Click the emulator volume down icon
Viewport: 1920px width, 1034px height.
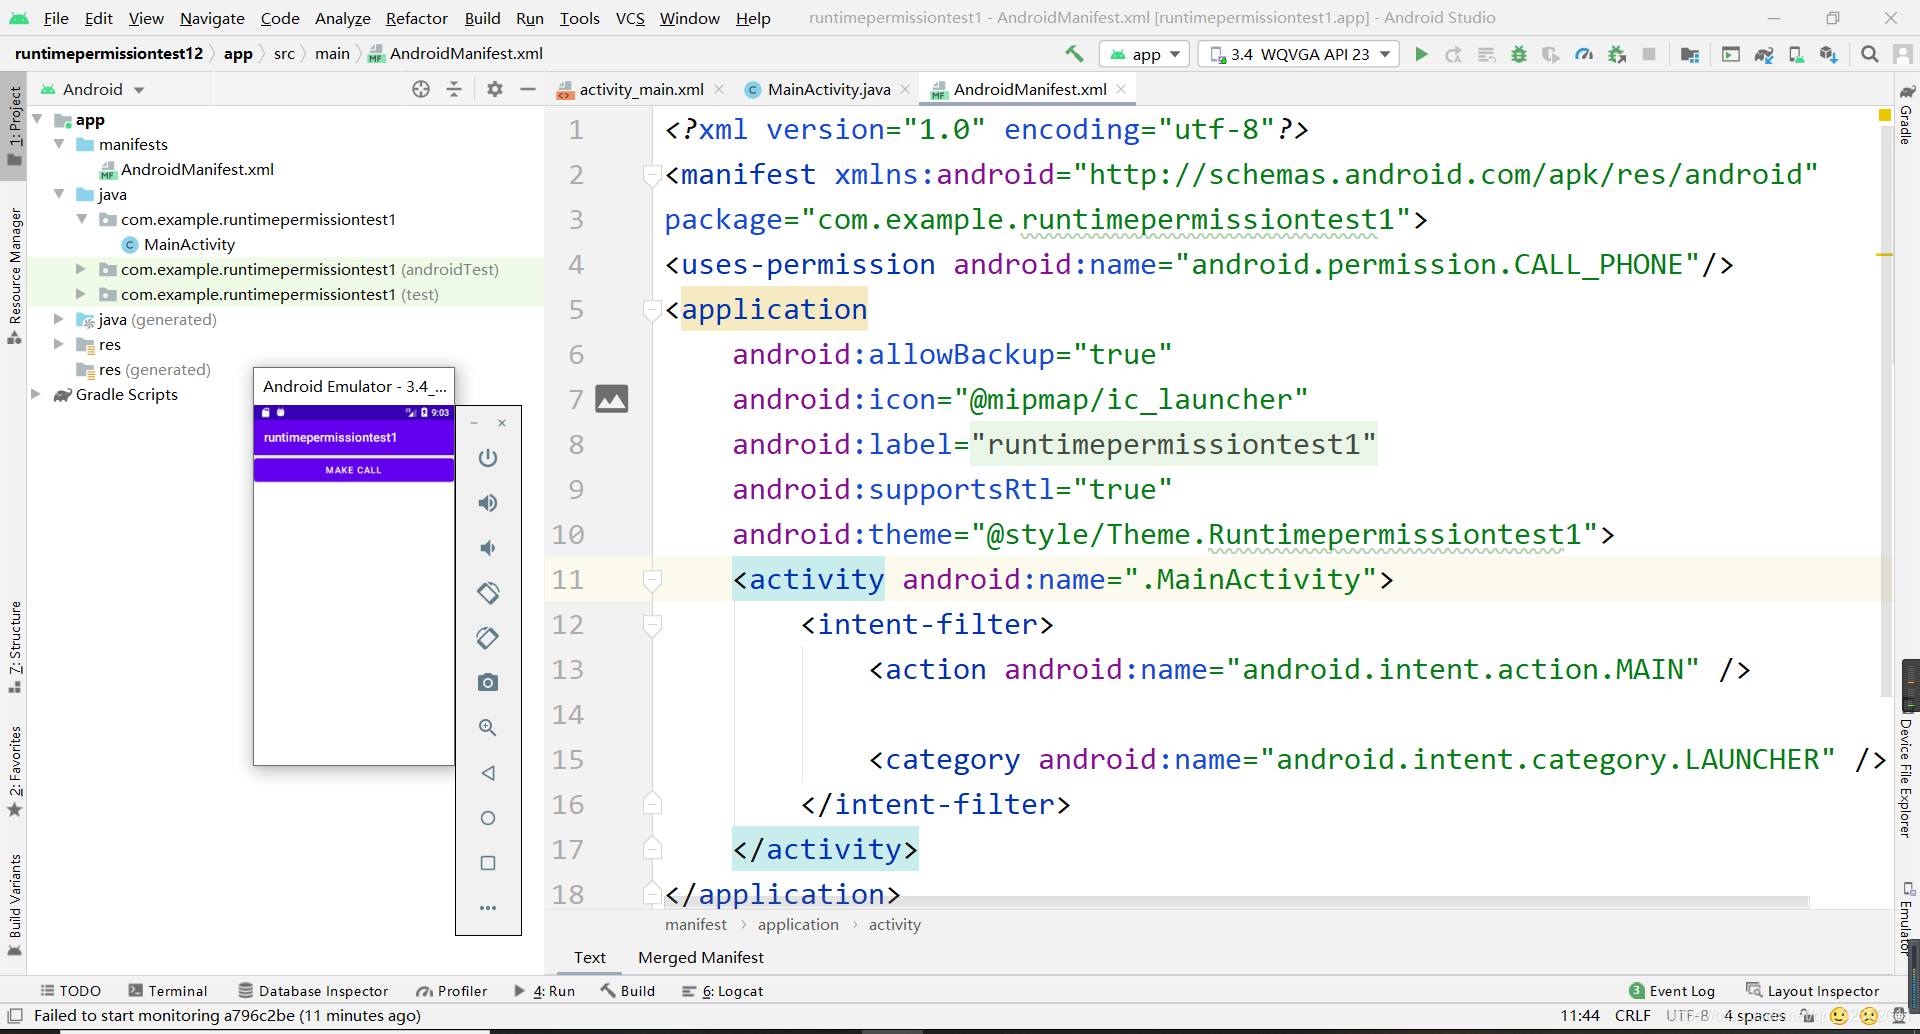(x=488, y=548)
